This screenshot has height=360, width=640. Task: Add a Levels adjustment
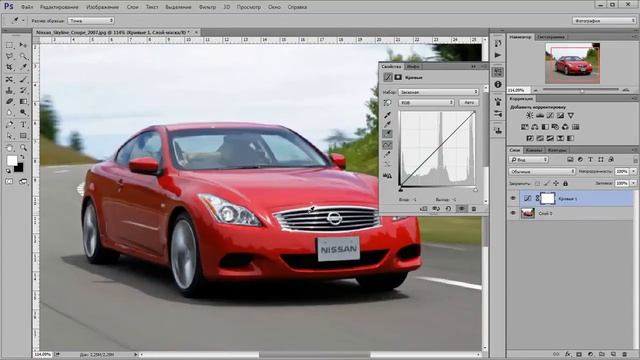point(540,116)
